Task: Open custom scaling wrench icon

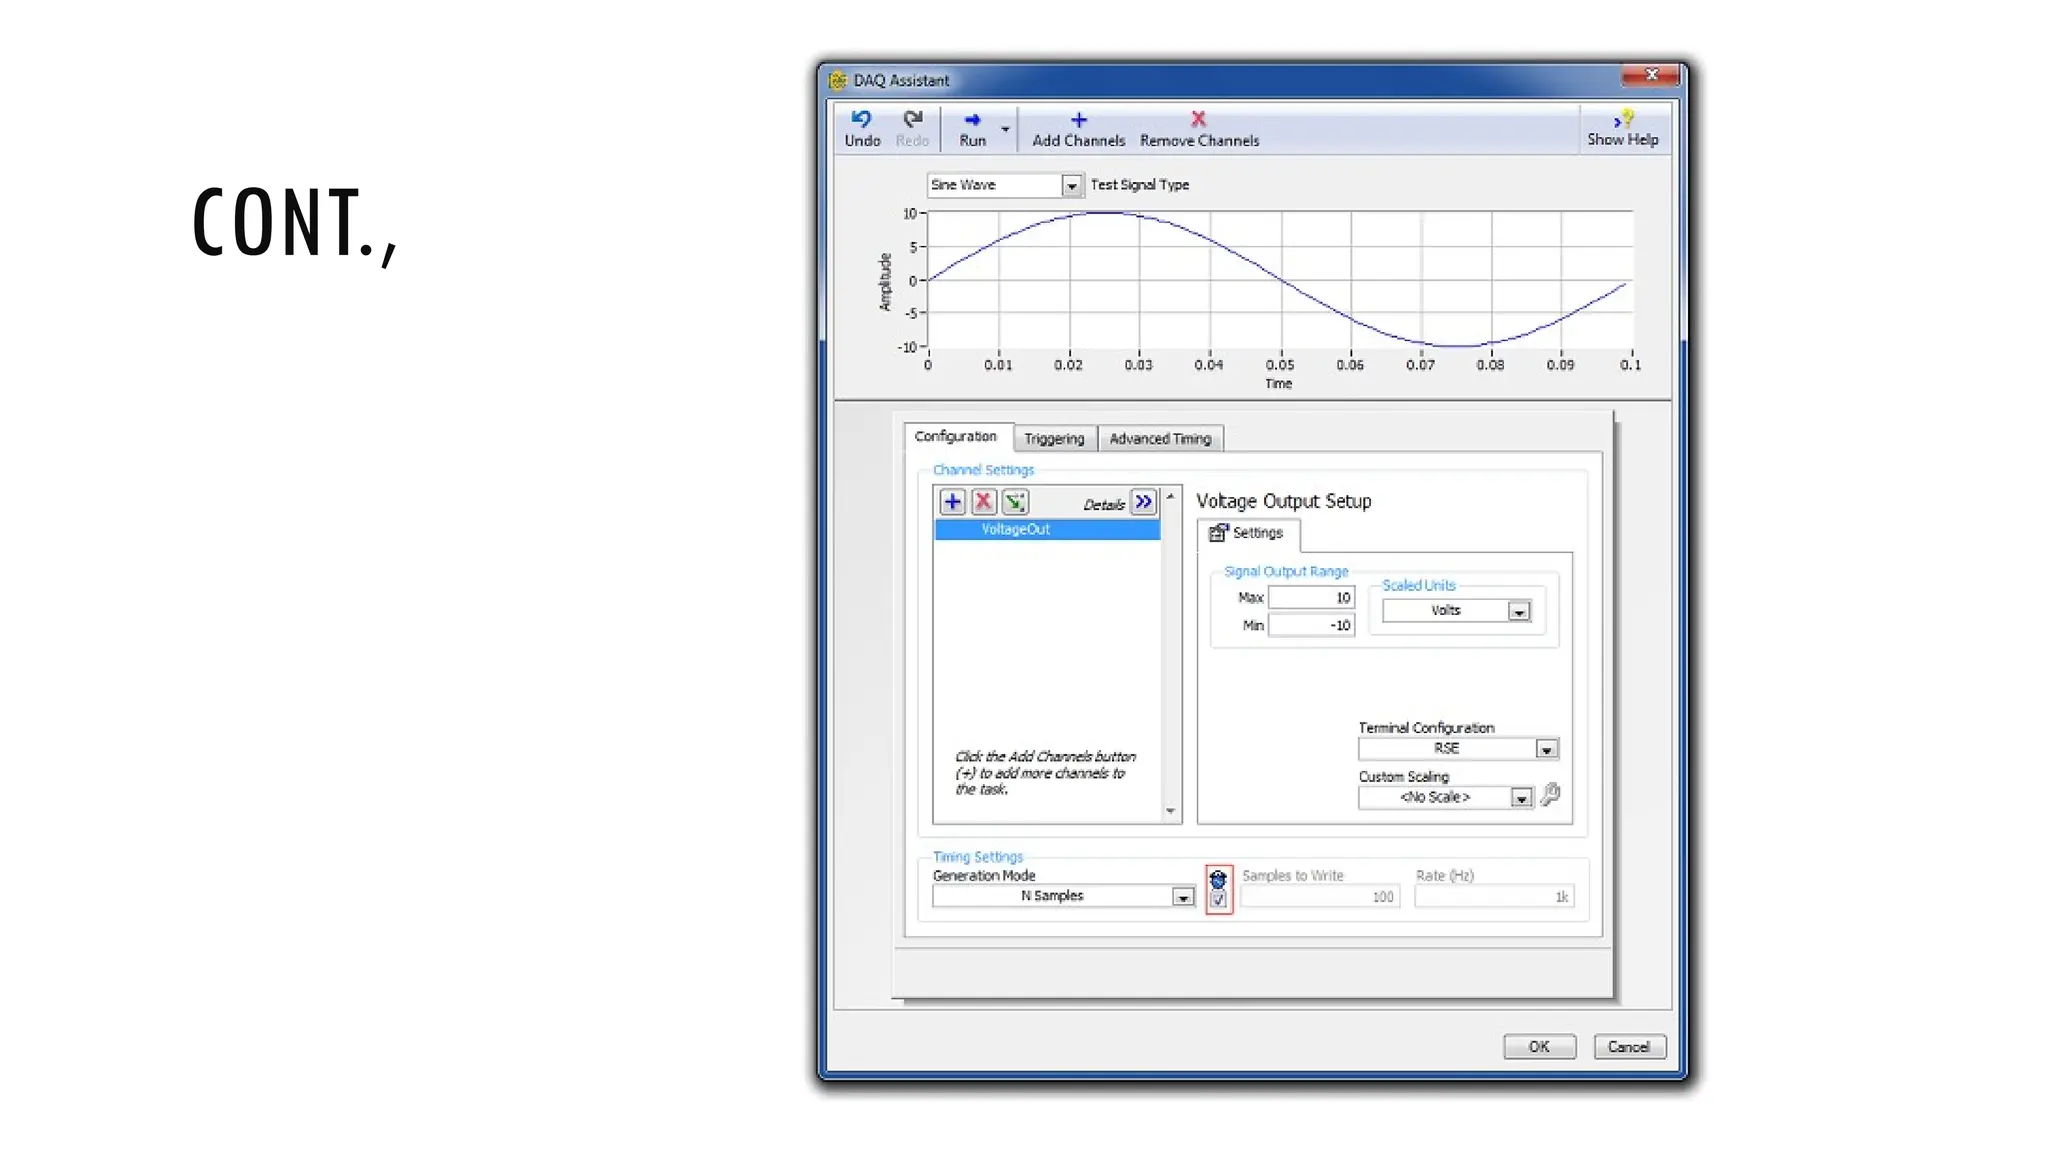Action: click(1551, 795)
